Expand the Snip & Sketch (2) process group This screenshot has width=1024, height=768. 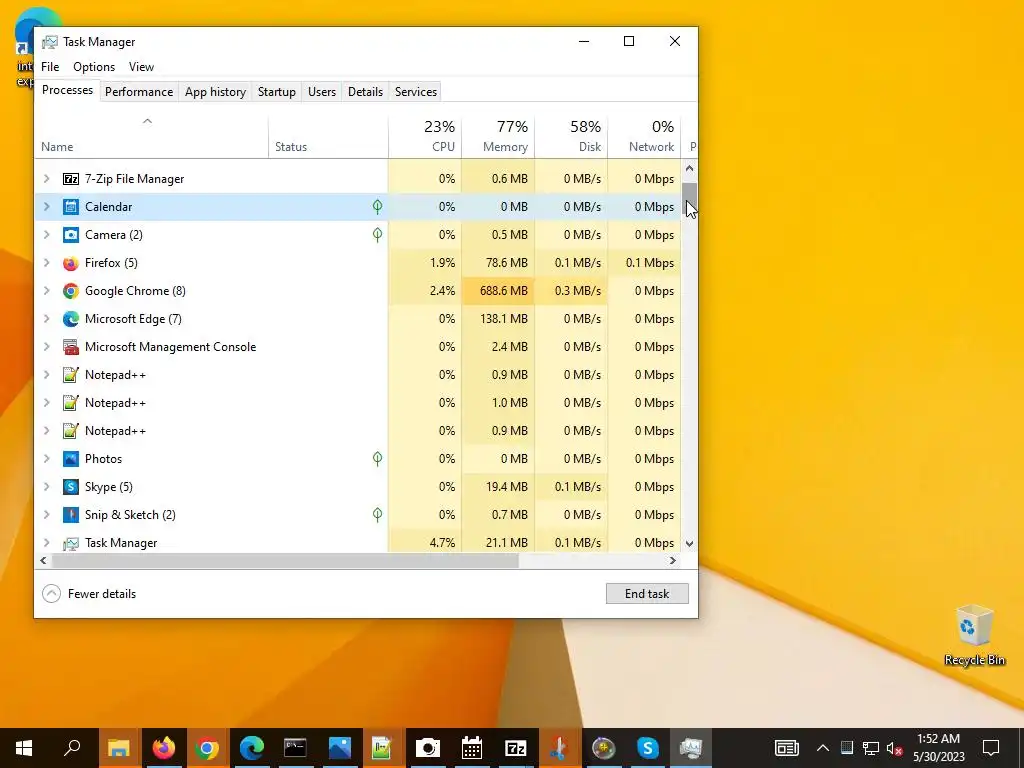46,515
